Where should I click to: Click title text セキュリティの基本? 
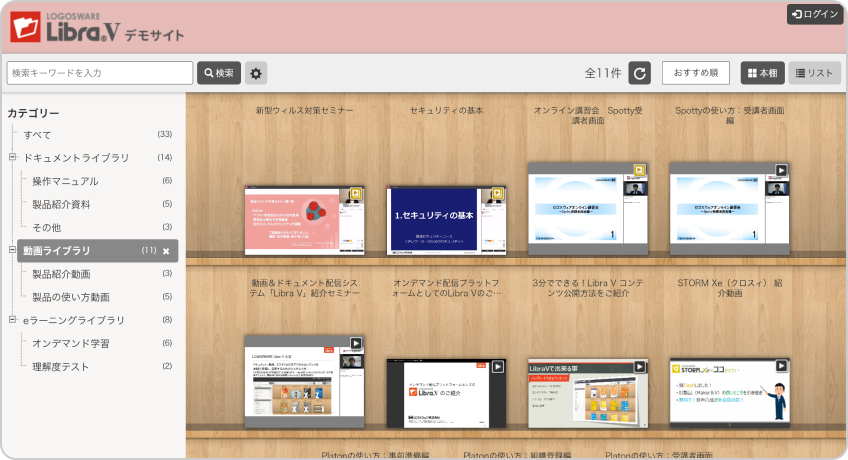(446, 110)
